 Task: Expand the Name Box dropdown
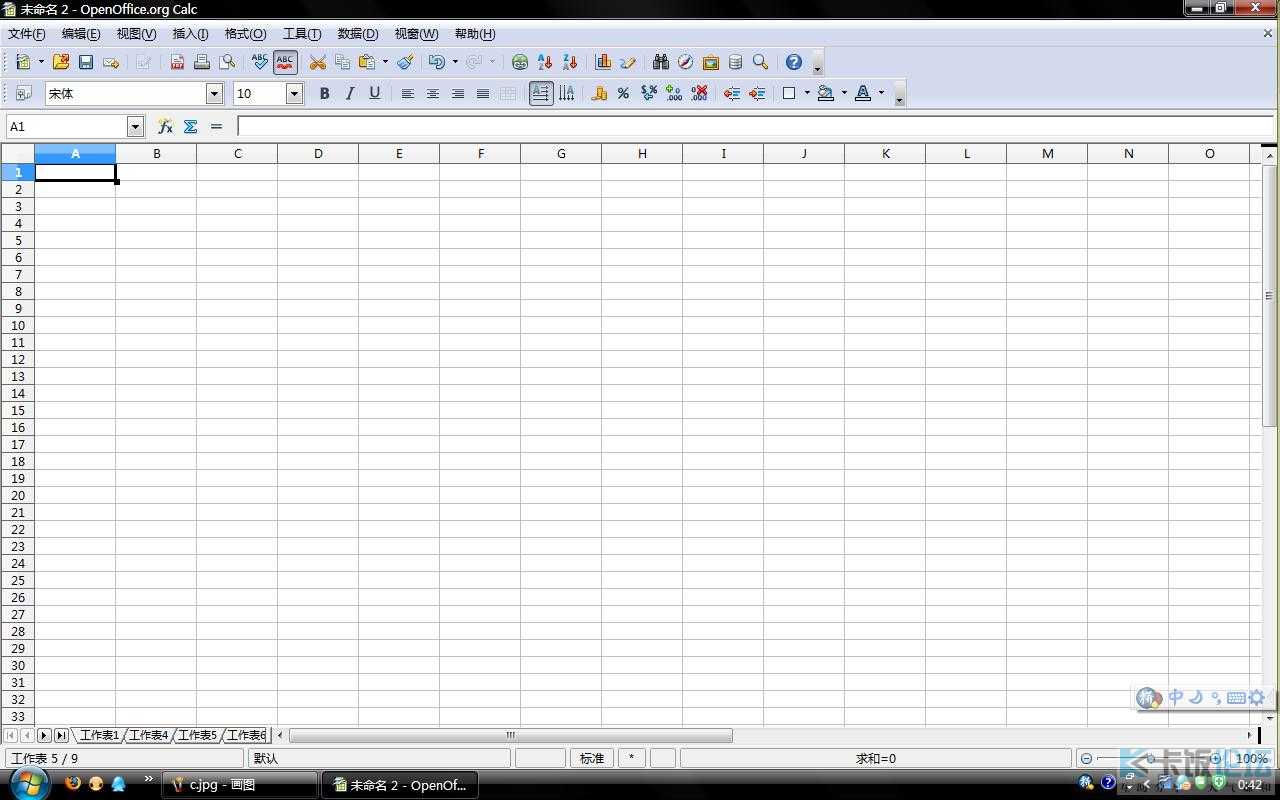click(136, 126)
